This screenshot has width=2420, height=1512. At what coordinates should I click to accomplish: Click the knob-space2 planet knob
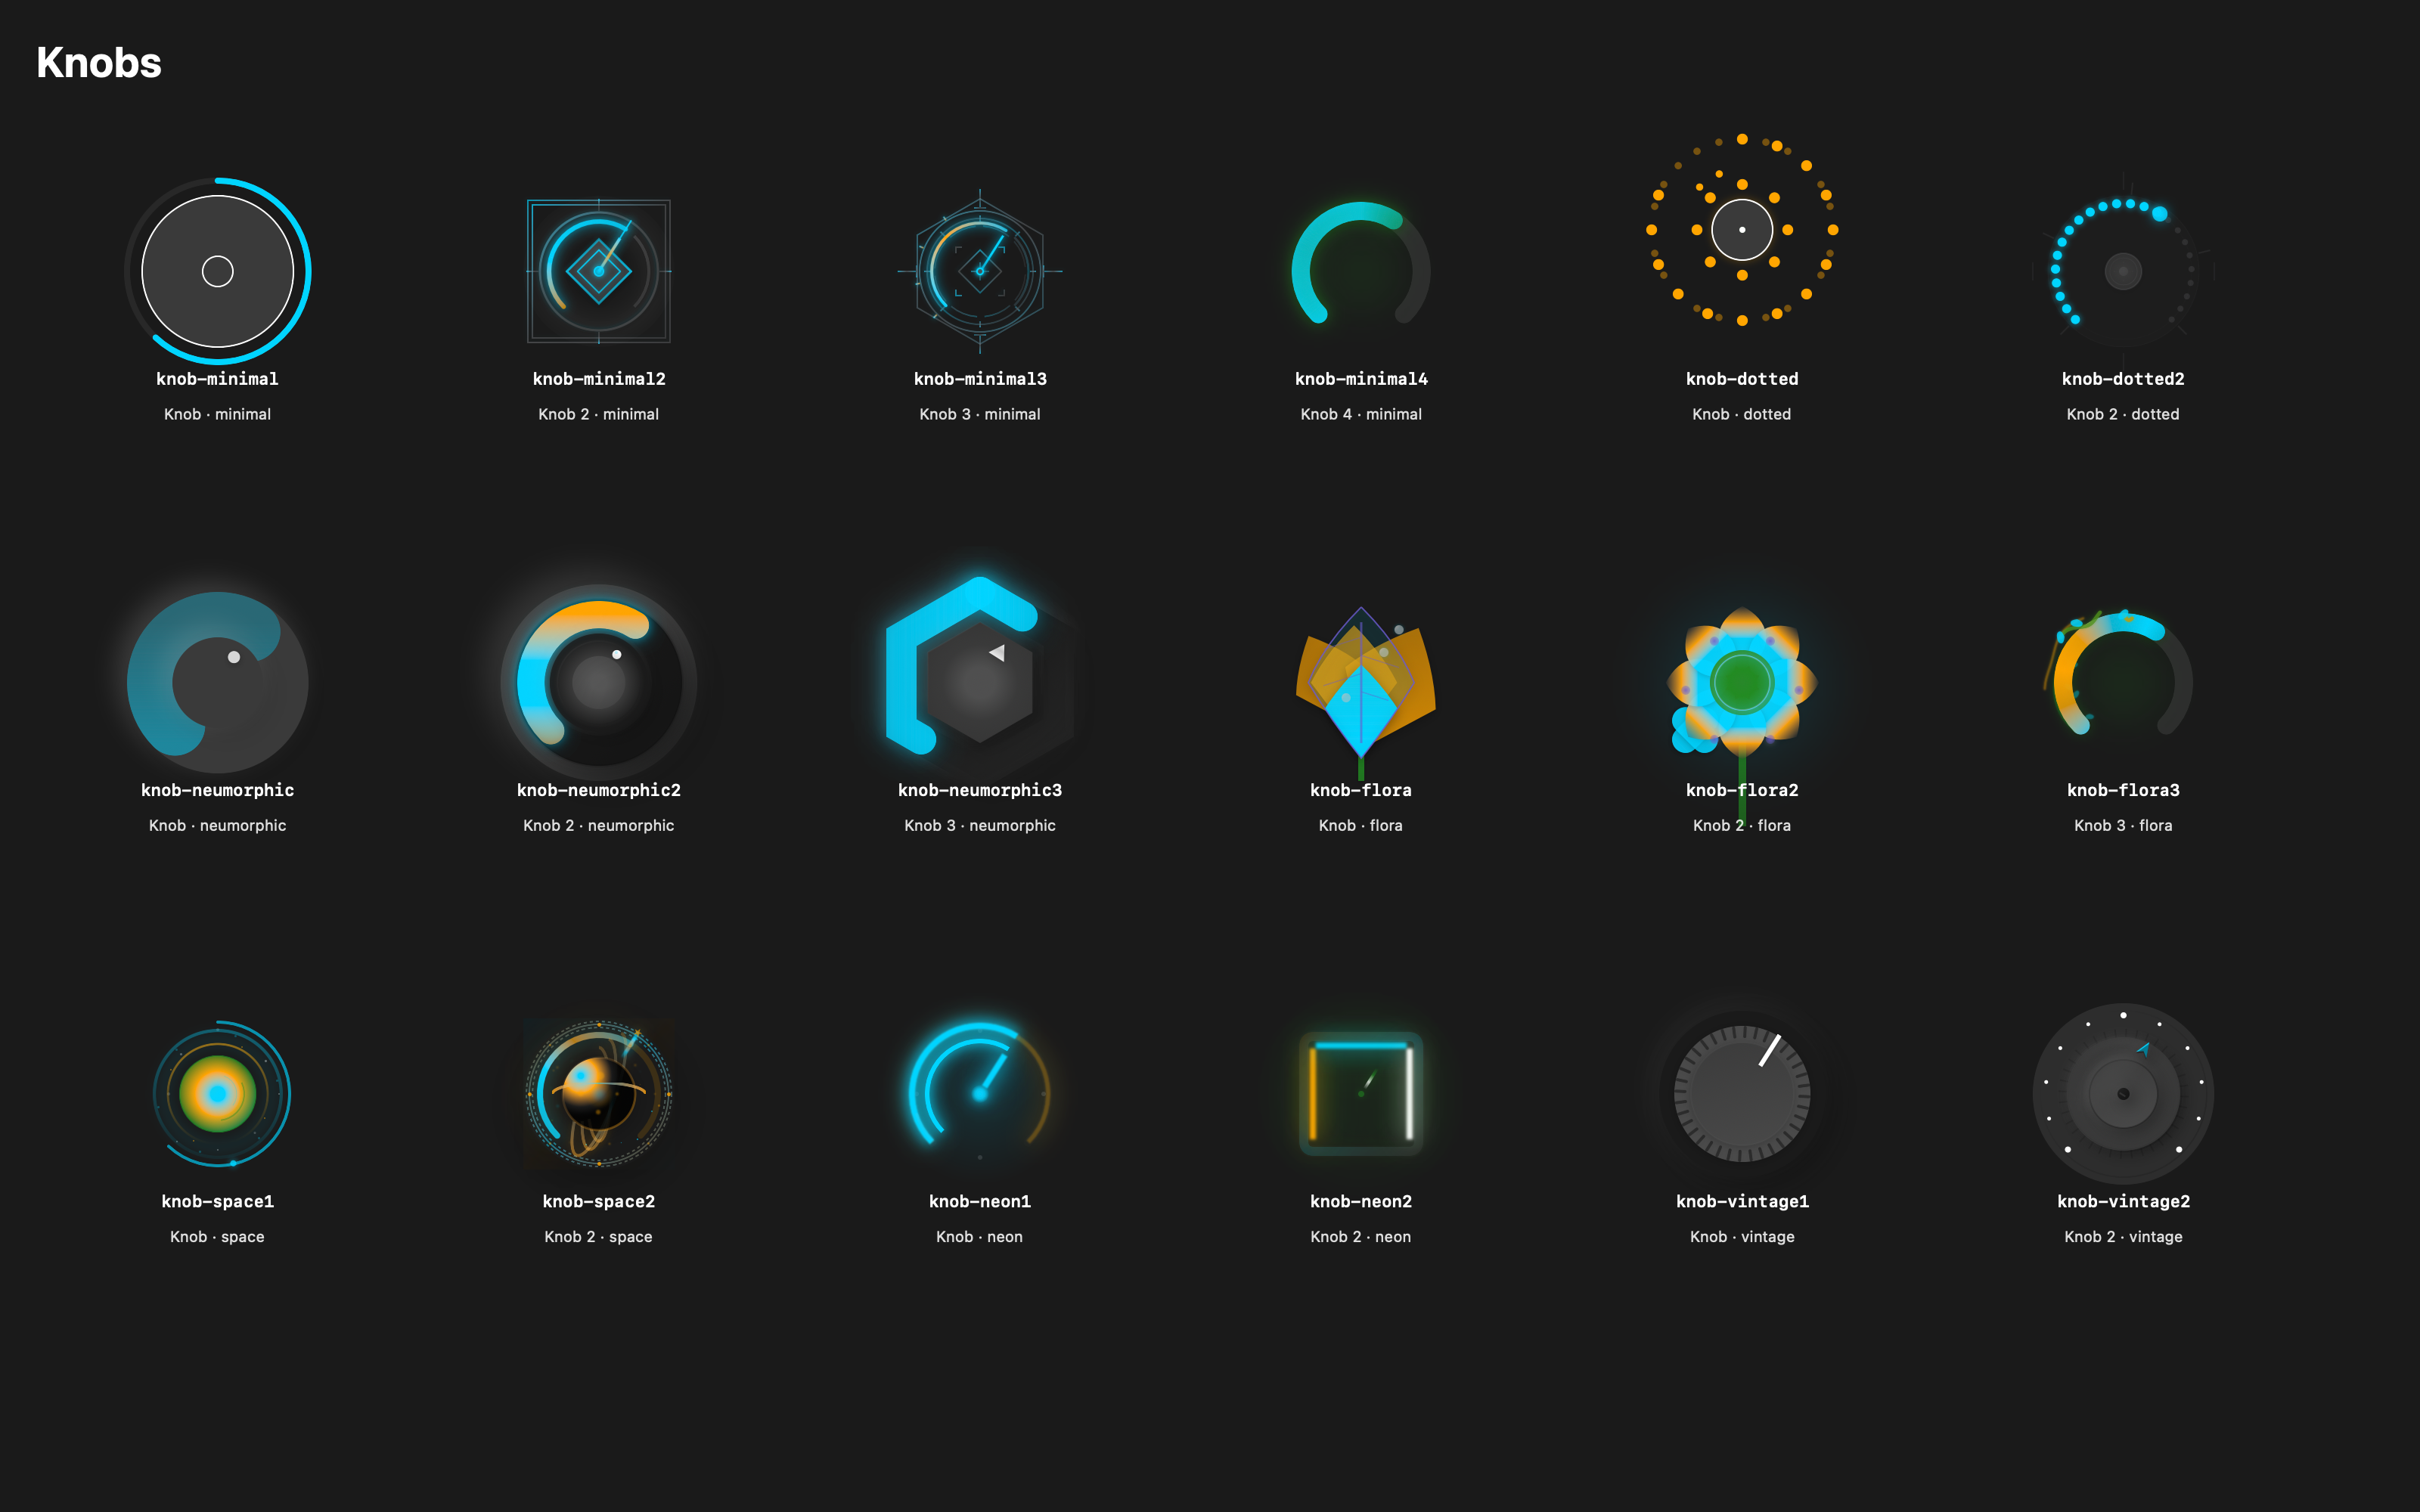599,1093
